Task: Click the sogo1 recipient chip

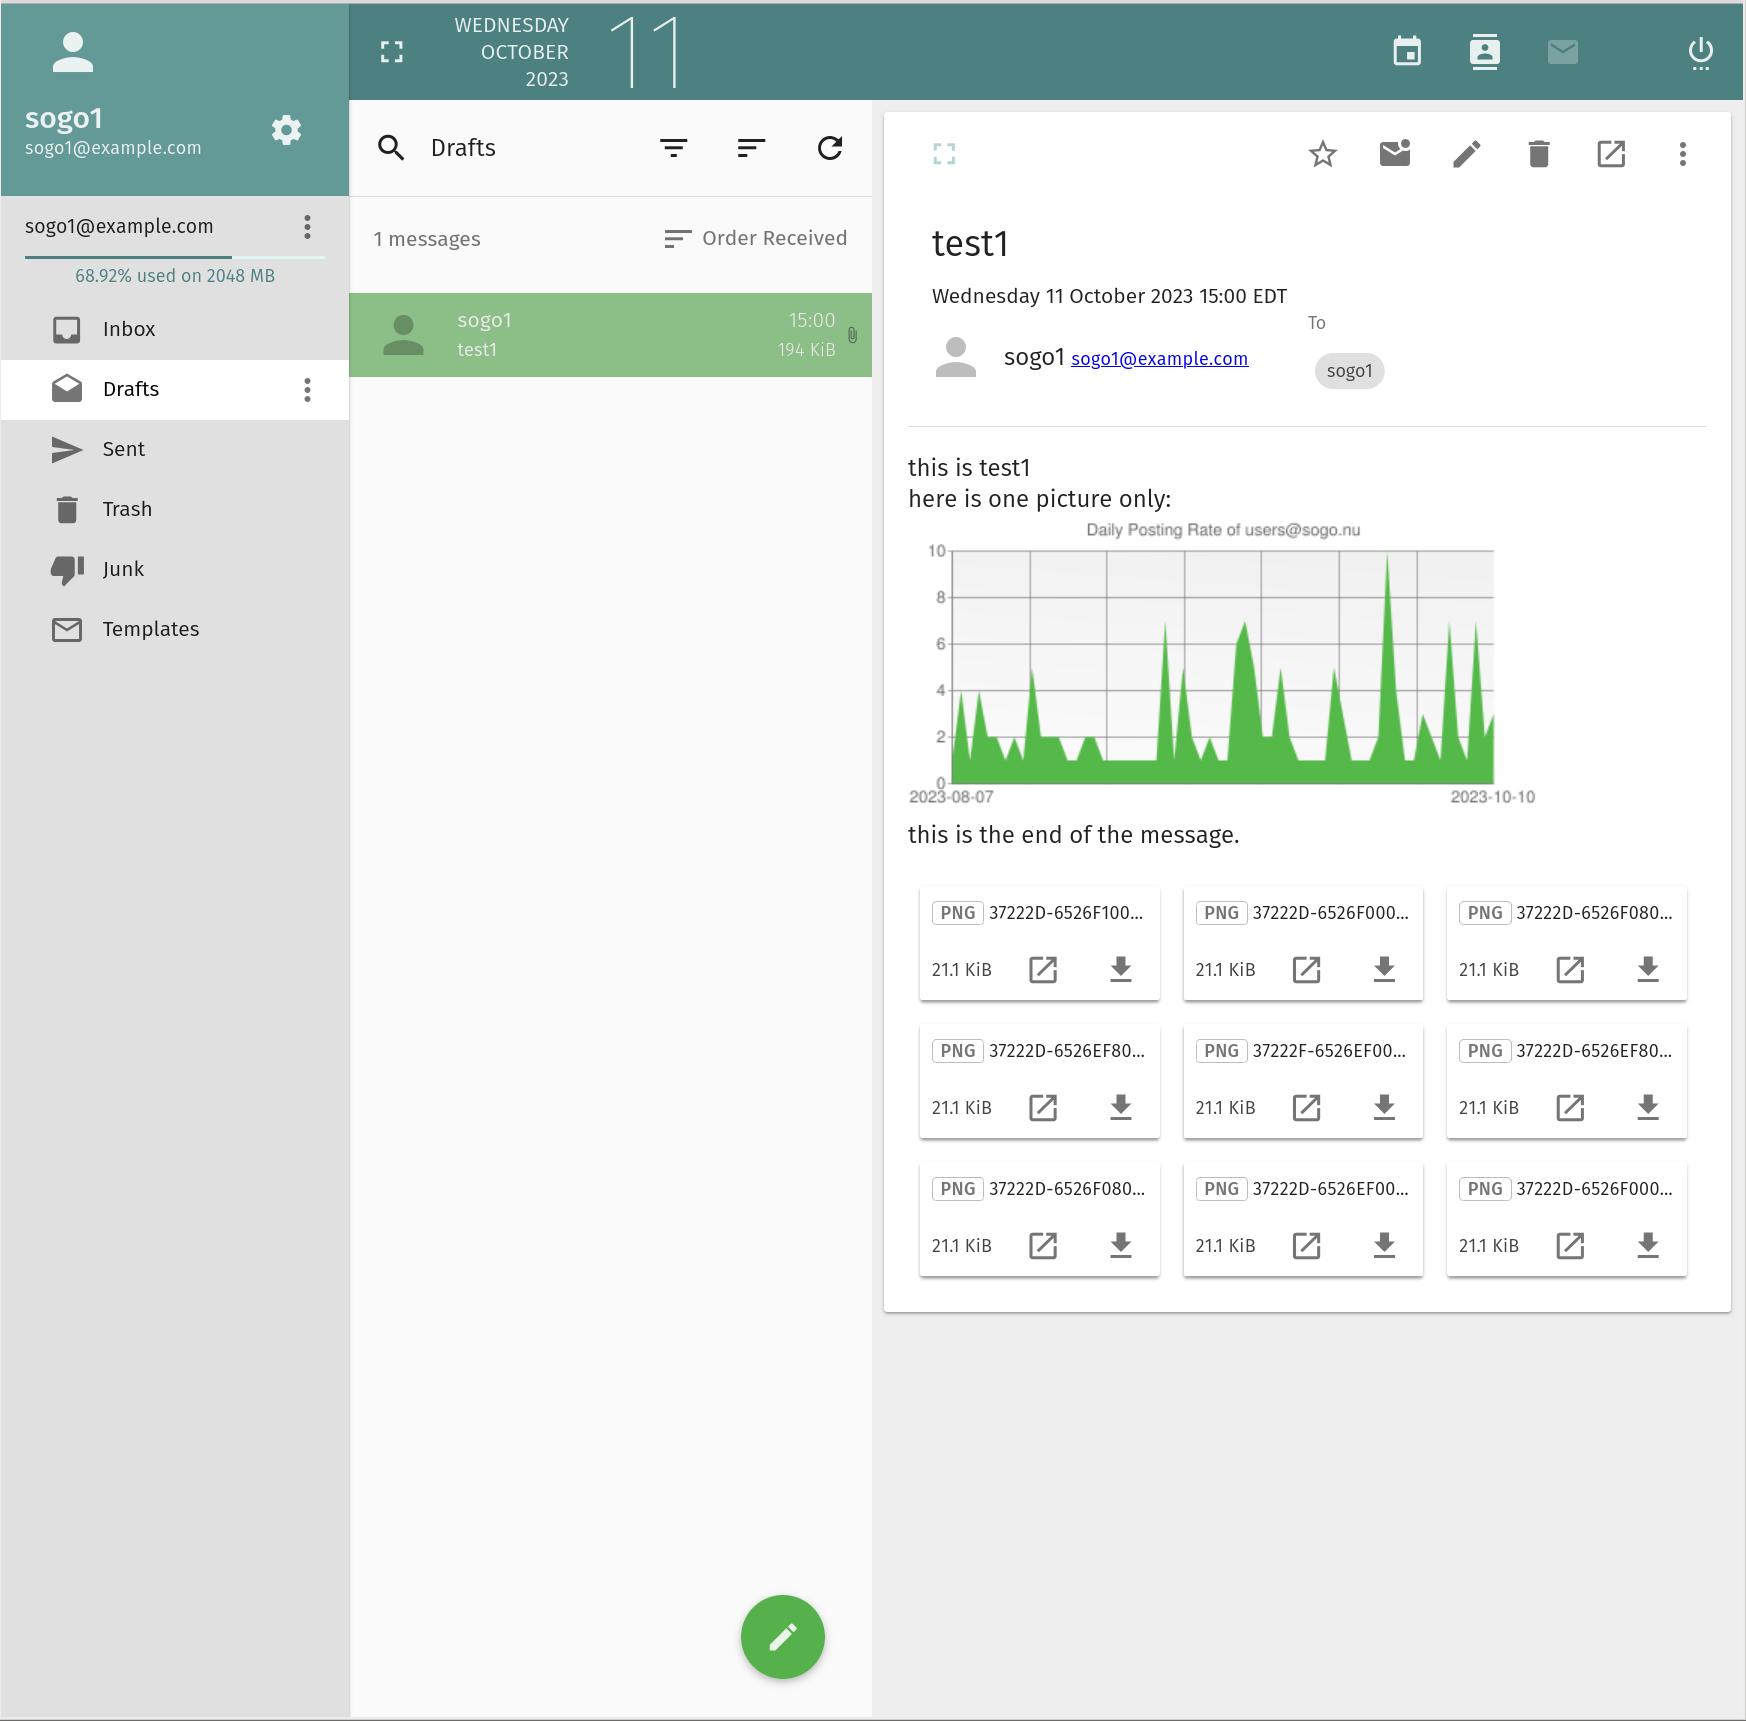Action: (x=1349, y=371)
